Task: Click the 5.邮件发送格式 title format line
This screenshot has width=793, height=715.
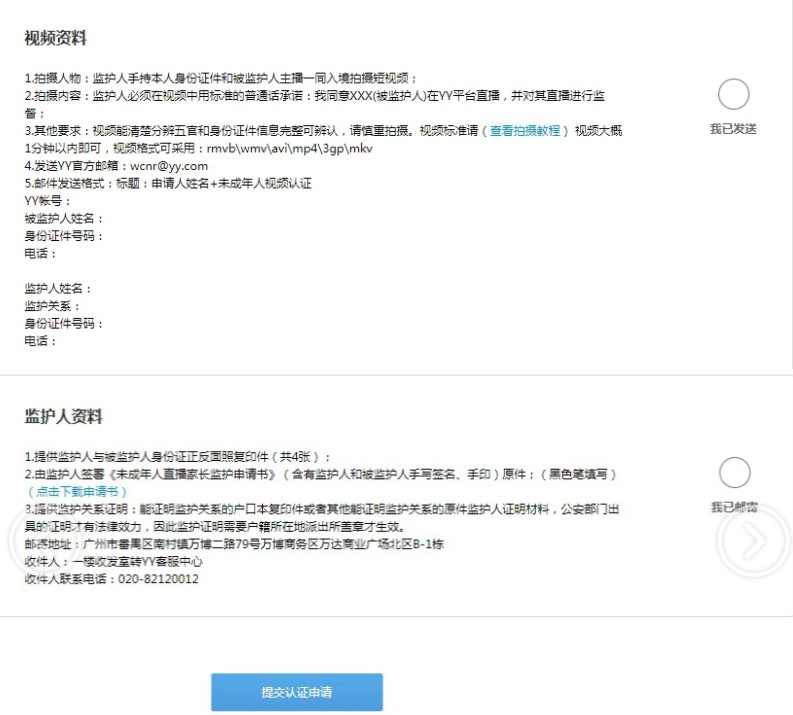Action: point(168,183)
